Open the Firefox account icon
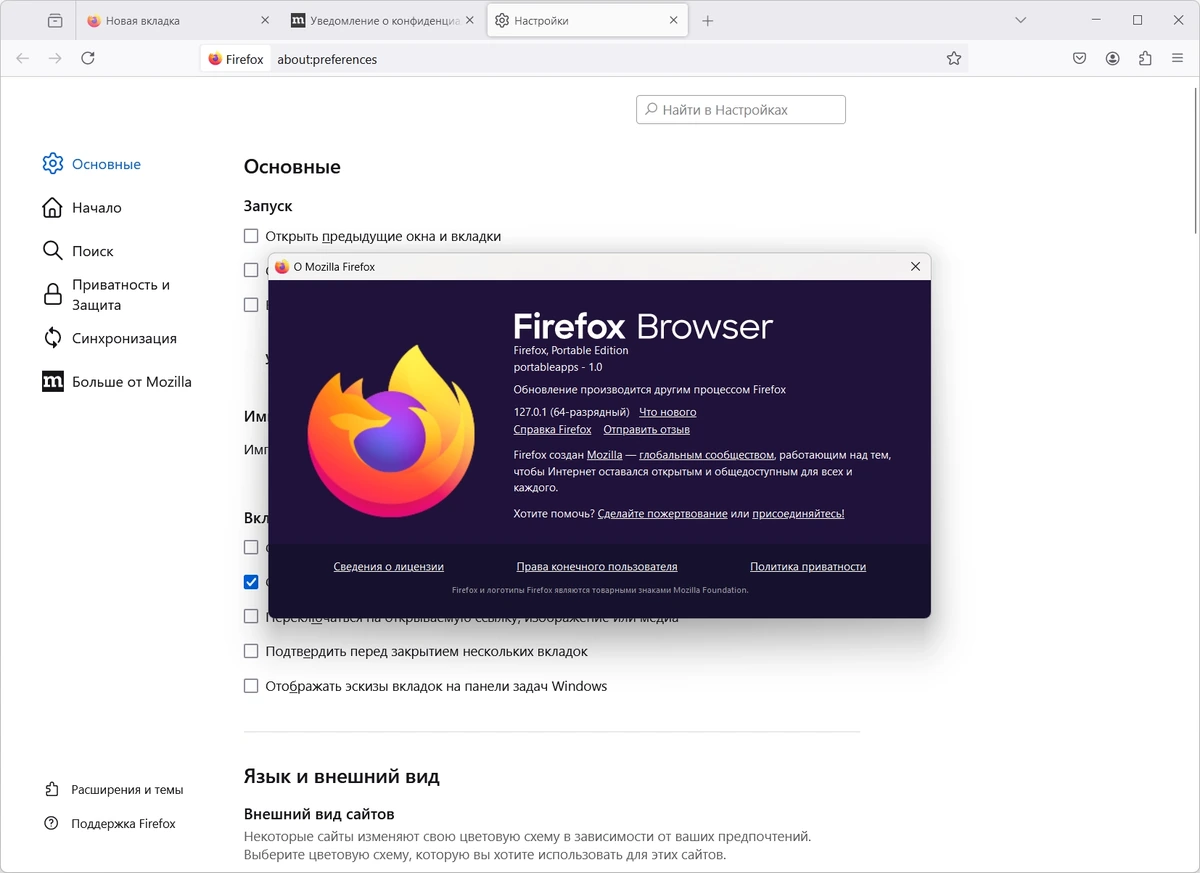 click(1112, 59)
